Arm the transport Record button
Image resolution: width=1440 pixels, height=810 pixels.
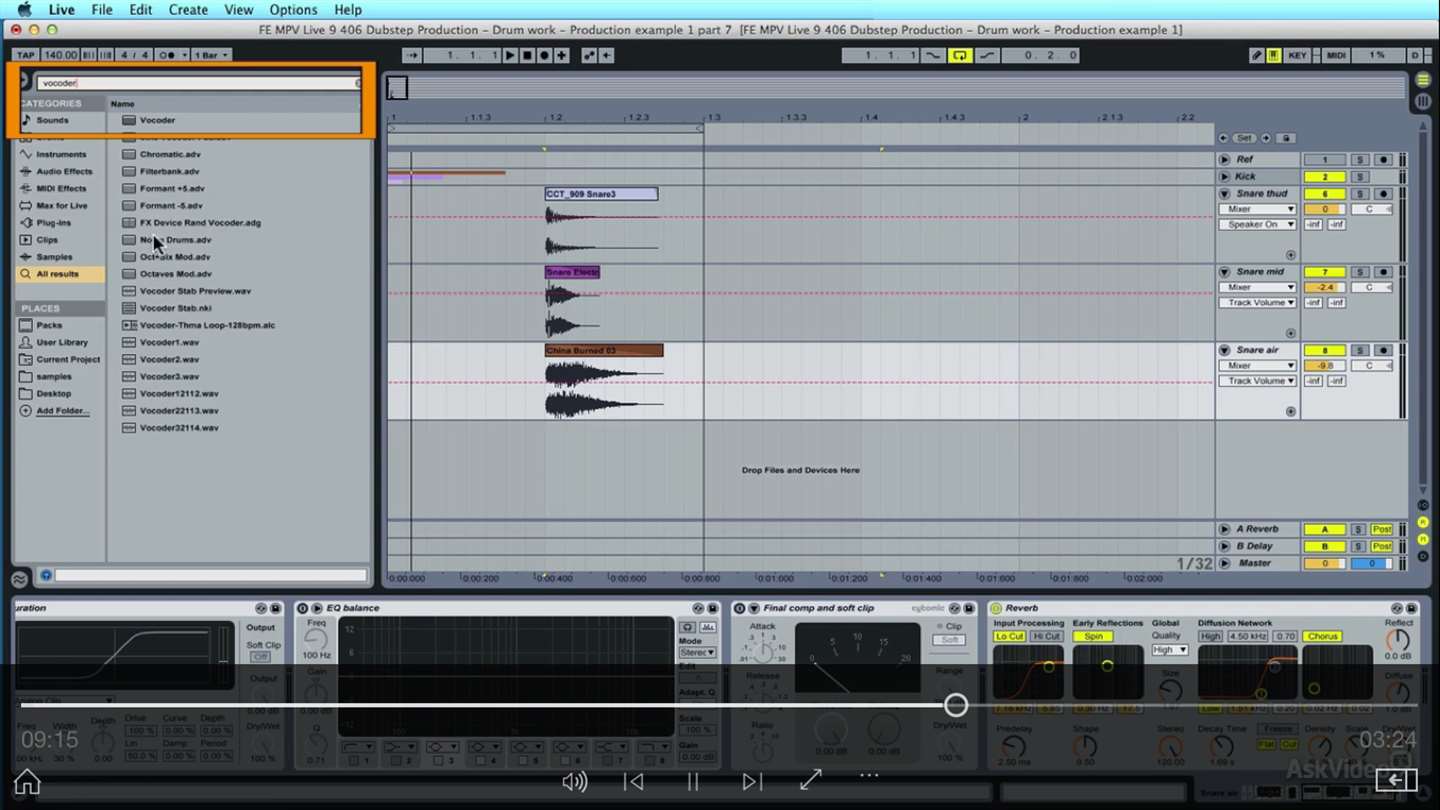tap(544, 55)
